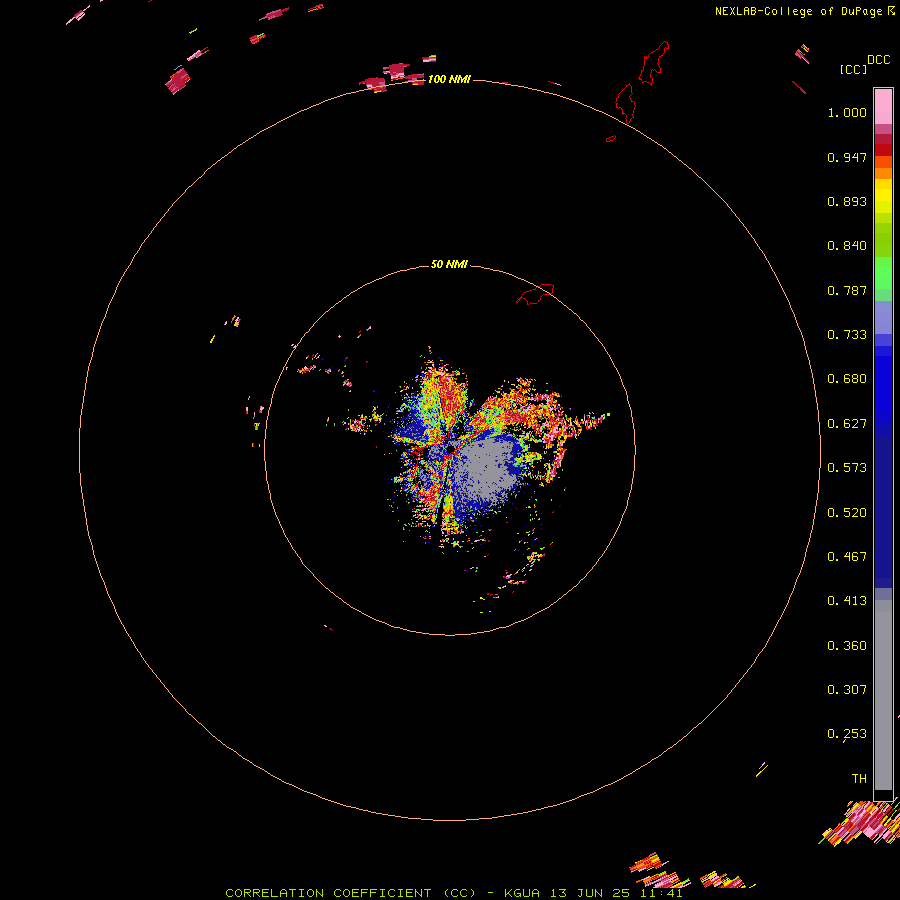Click the TH threshold label
Viewport: 900px width, 900px height.
click(x=859, y=779)
